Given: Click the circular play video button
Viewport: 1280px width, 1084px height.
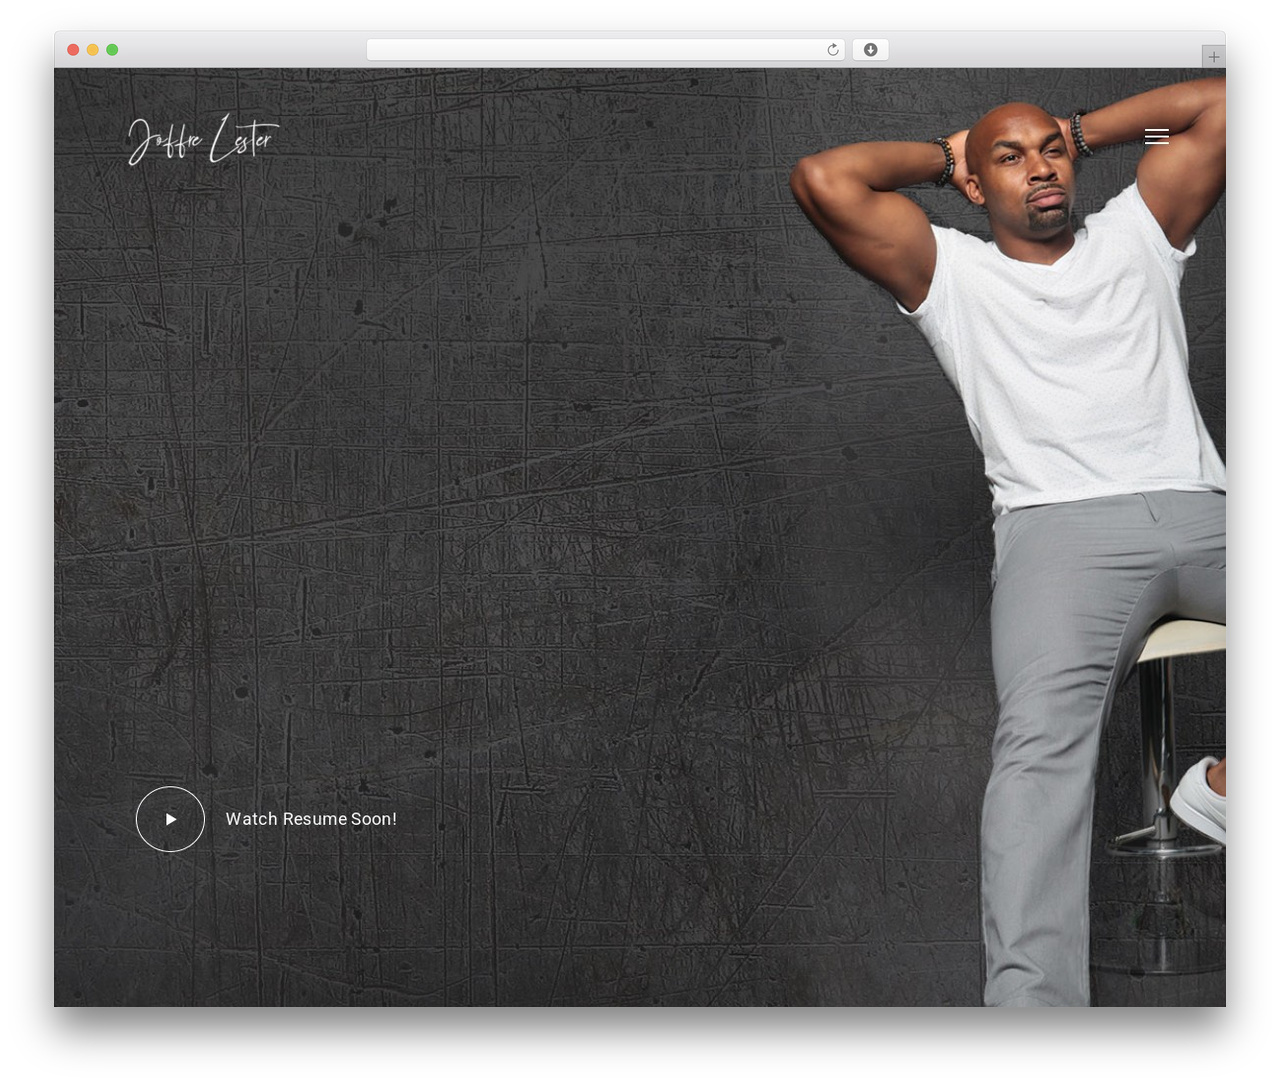Looking at the screenshot, I should click(170, 819).
